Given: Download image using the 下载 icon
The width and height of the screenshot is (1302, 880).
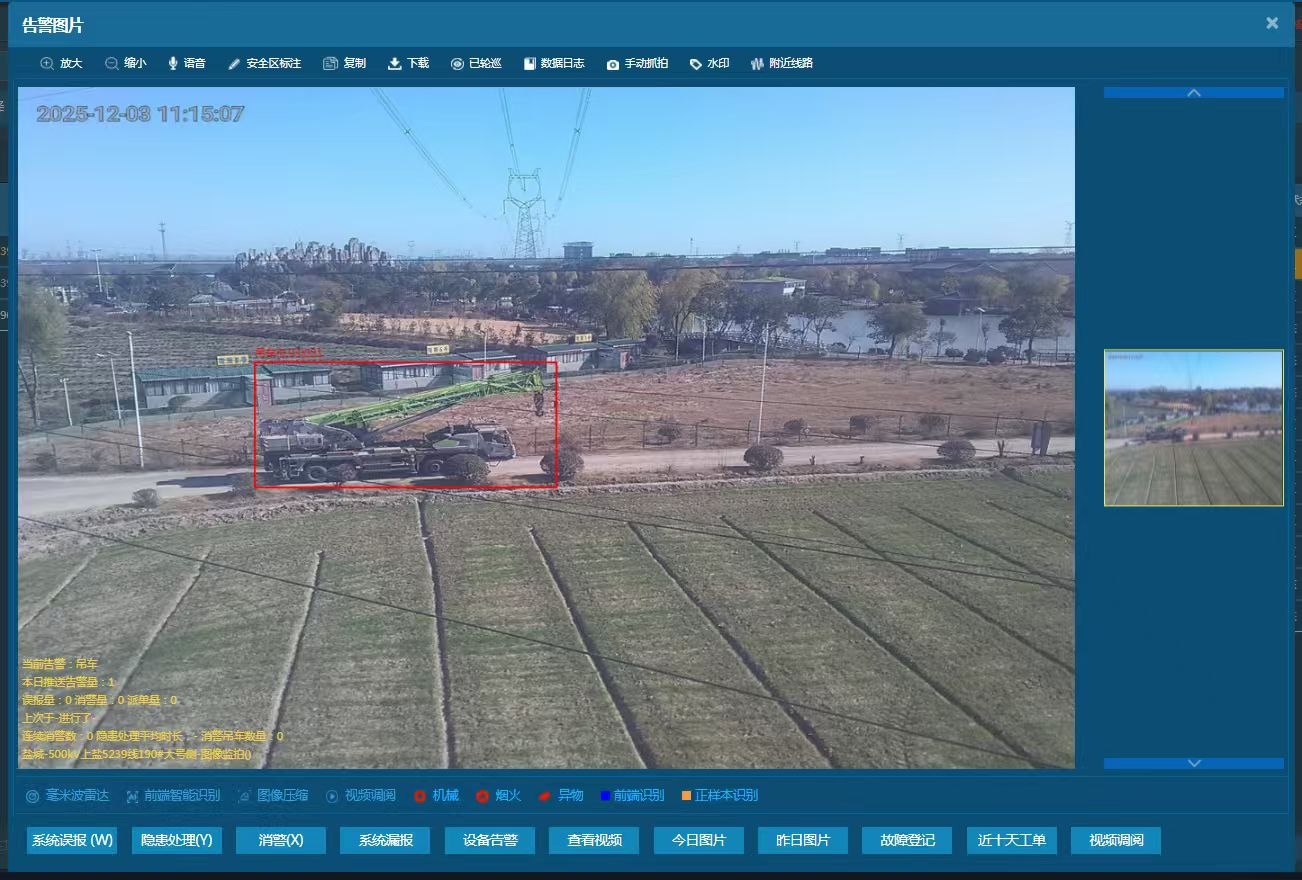Looking at the screenshot, I should coord(394,64).
